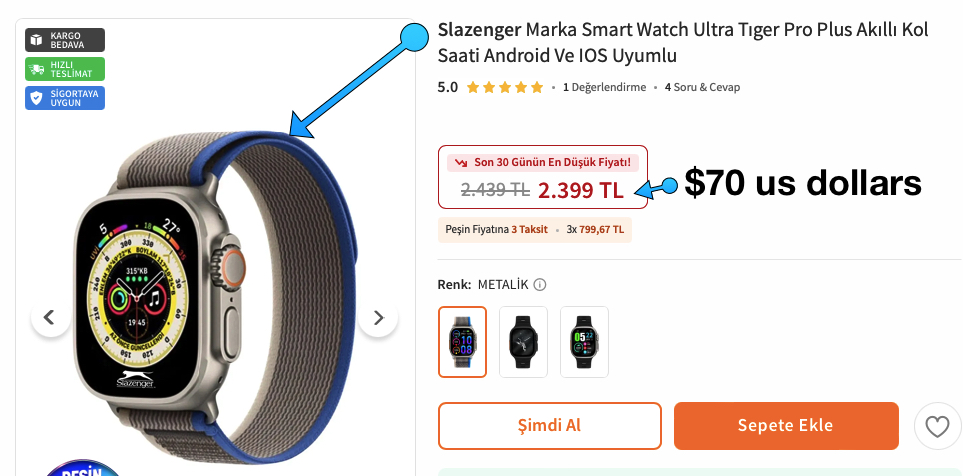Image resolution: width=963 pixels, height=476 pixels.
Task: Click the Şimdi Al button
Action: coord(550,426)
